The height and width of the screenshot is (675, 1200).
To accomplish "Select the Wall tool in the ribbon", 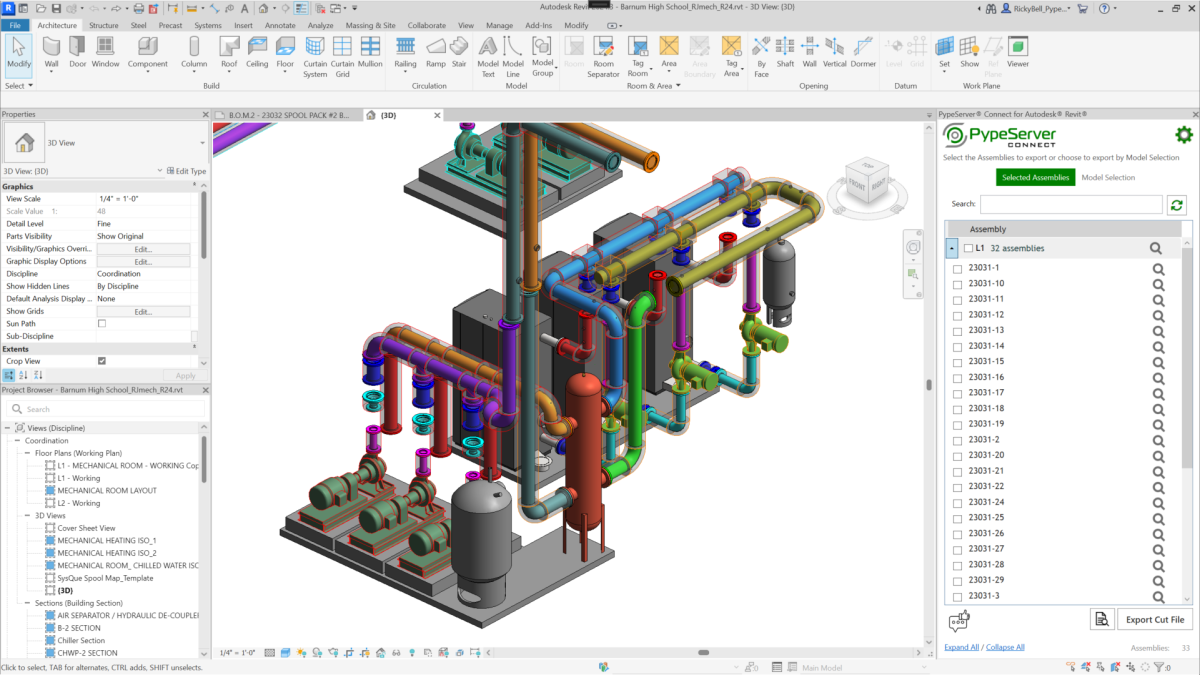I will pos(51,51).
